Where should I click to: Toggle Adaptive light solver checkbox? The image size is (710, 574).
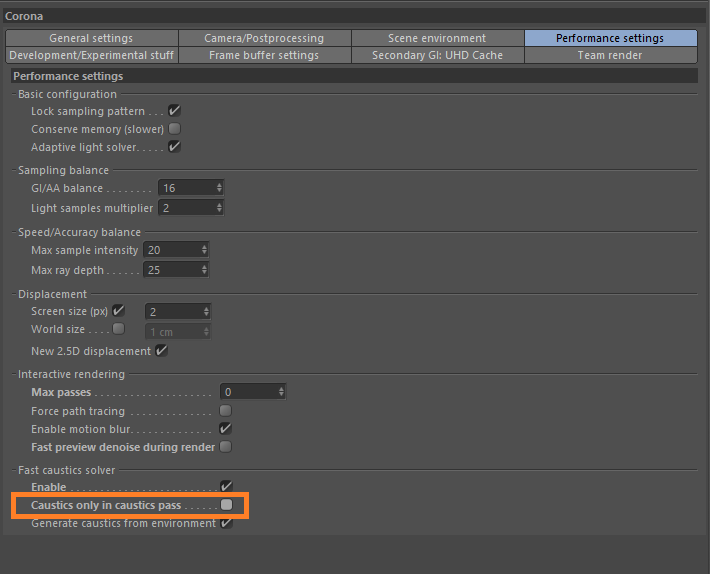point(174,147)
